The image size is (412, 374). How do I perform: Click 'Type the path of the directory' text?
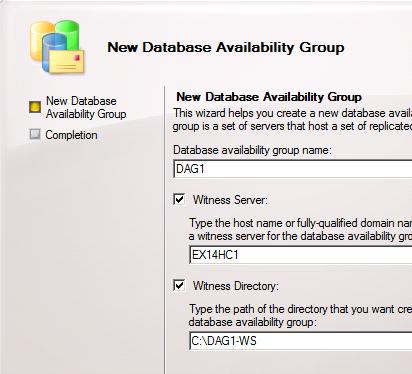[x=300, y=315]
